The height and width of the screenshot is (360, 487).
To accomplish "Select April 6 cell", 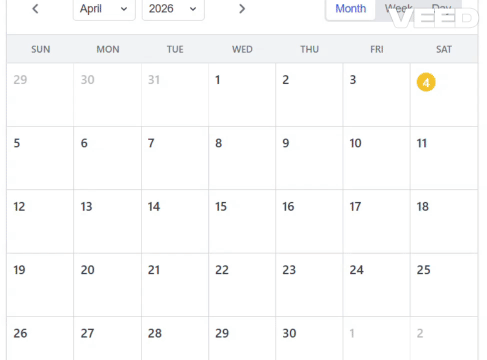I will coord(108,158).
